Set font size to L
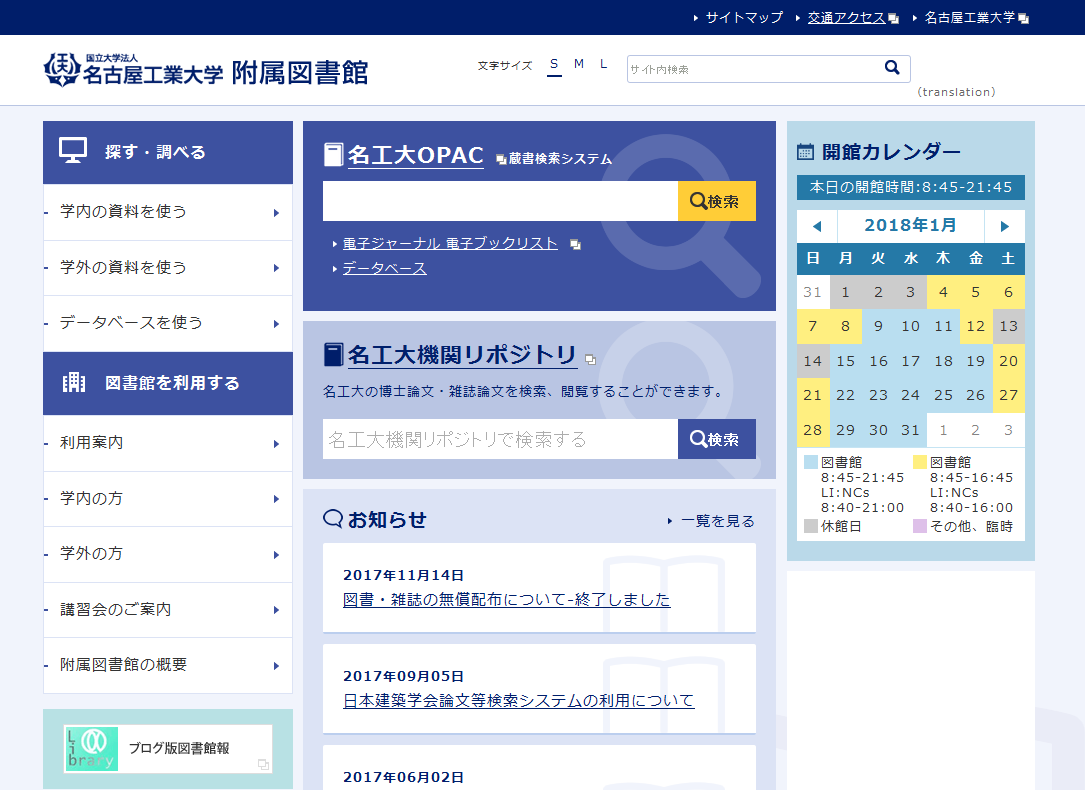The height and width of the screenshot is (790, 1085). click(603, 64)
